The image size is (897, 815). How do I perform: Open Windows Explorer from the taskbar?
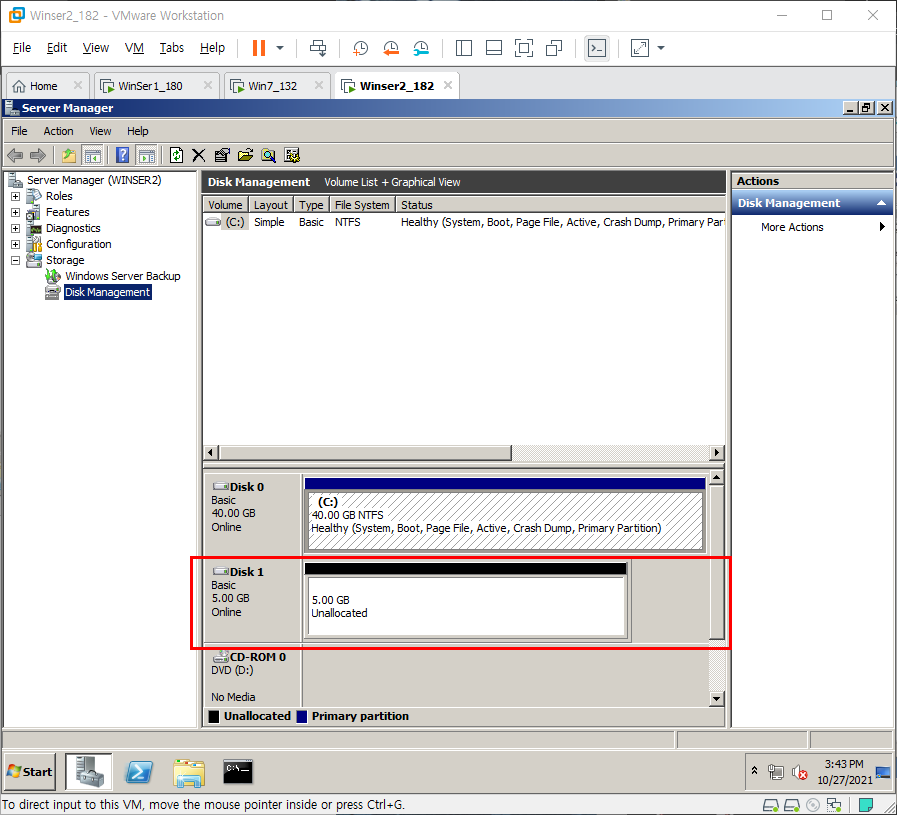[189, 772]
